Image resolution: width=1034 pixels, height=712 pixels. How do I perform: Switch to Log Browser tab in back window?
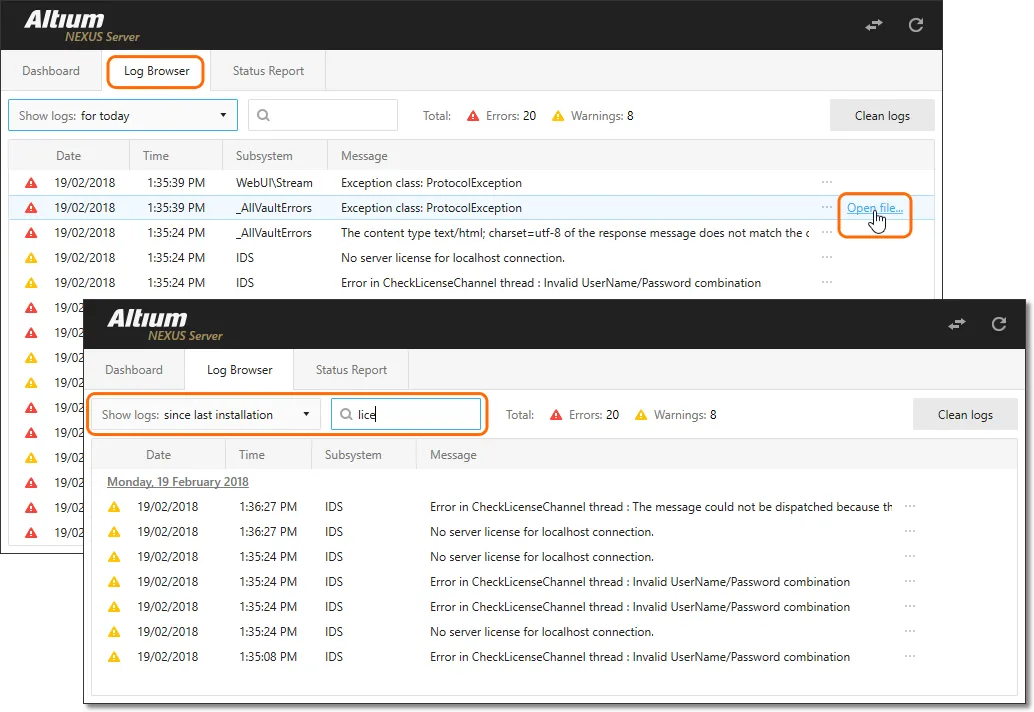click(x=156, y=71)
